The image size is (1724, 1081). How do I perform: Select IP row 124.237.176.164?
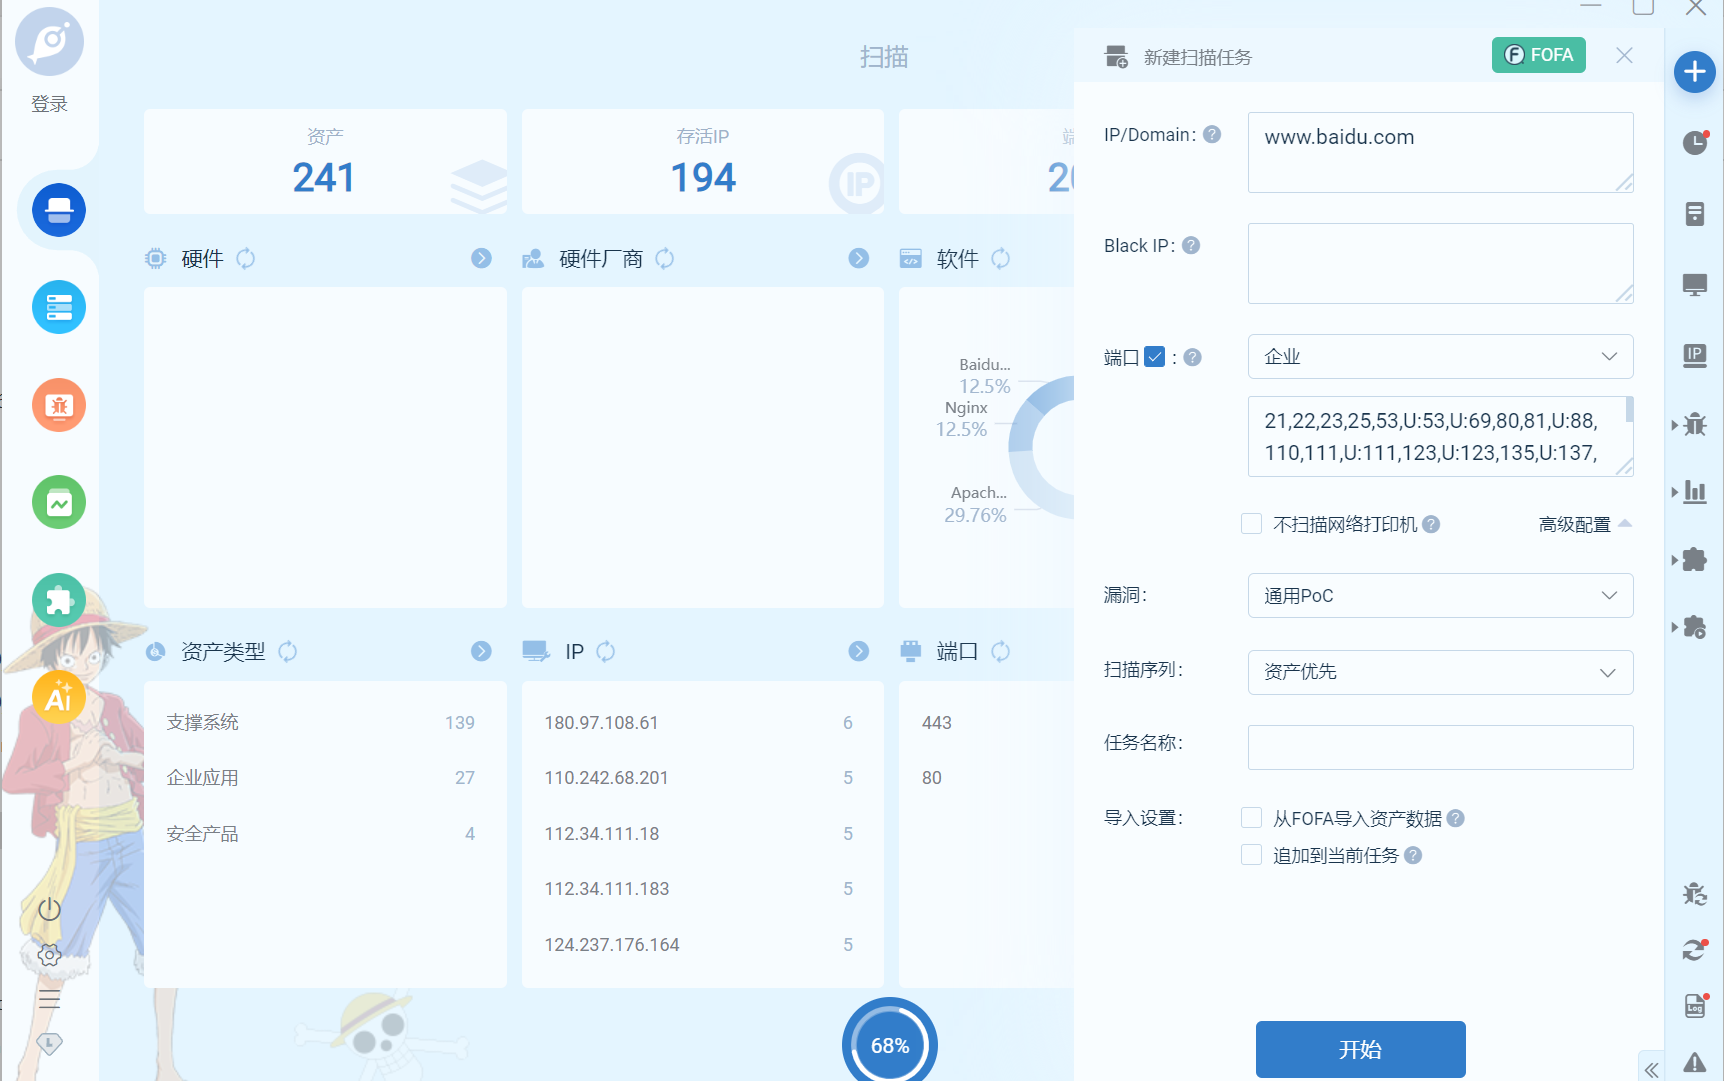click(x=702, y=945)
